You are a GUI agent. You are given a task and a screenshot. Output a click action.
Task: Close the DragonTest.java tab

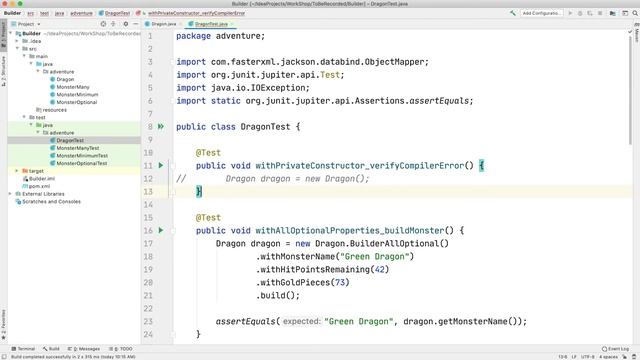click(x=232, y=24)
